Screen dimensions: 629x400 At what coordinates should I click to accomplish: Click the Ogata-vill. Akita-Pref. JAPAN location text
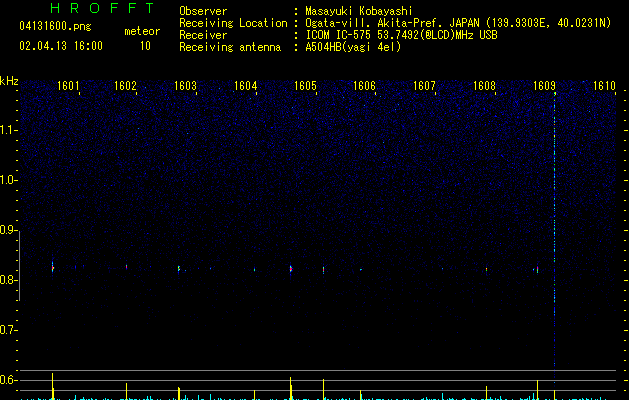392,23
